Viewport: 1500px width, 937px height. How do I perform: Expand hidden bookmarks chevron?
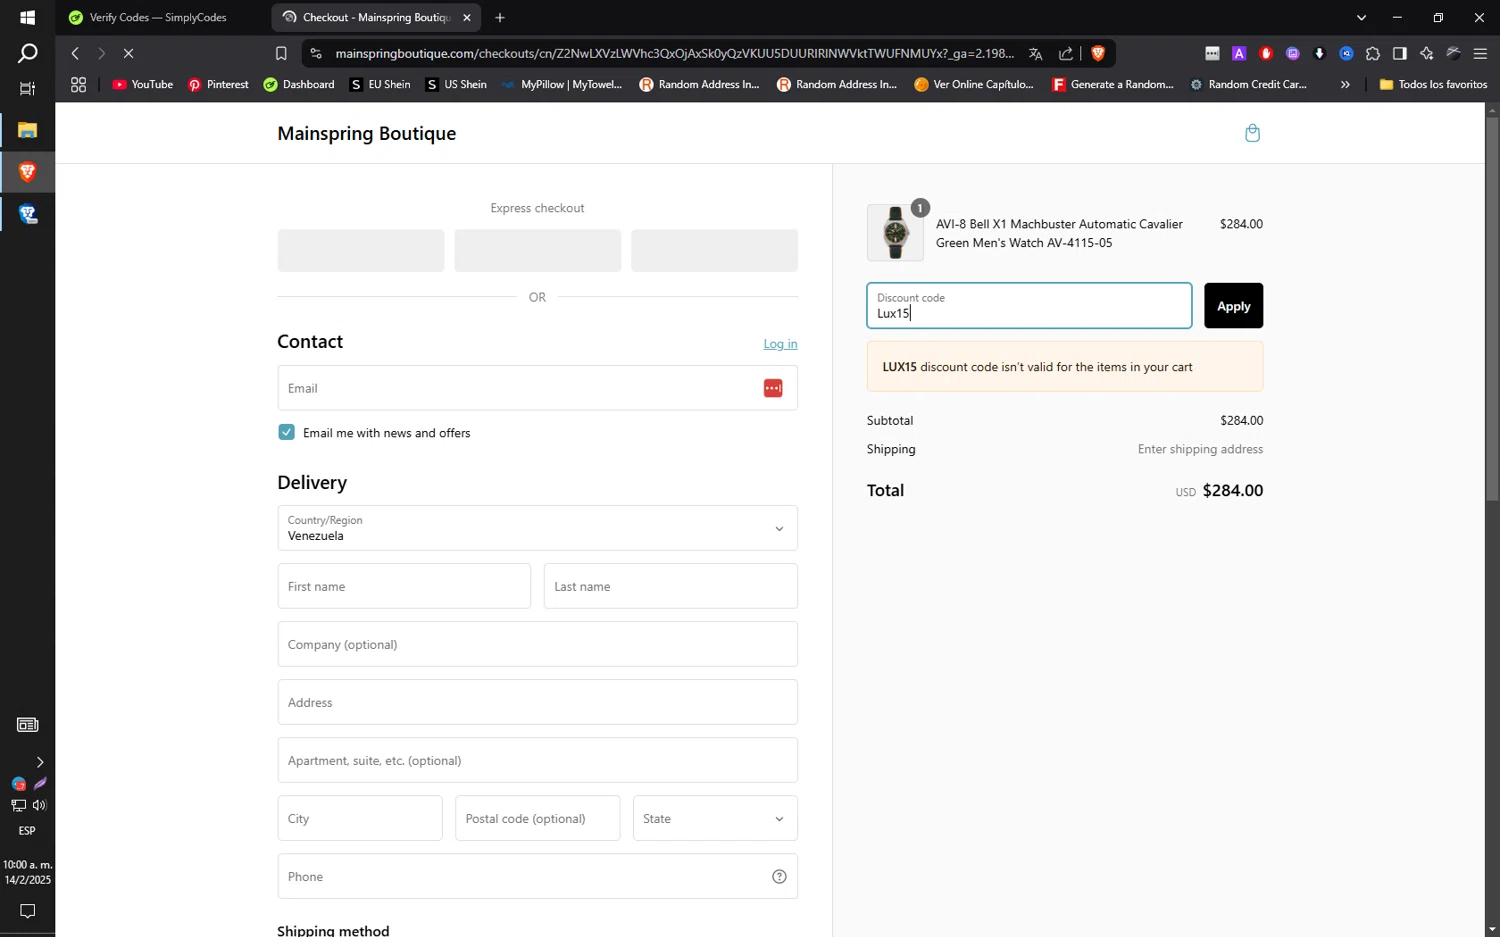tap(1345, 85)
